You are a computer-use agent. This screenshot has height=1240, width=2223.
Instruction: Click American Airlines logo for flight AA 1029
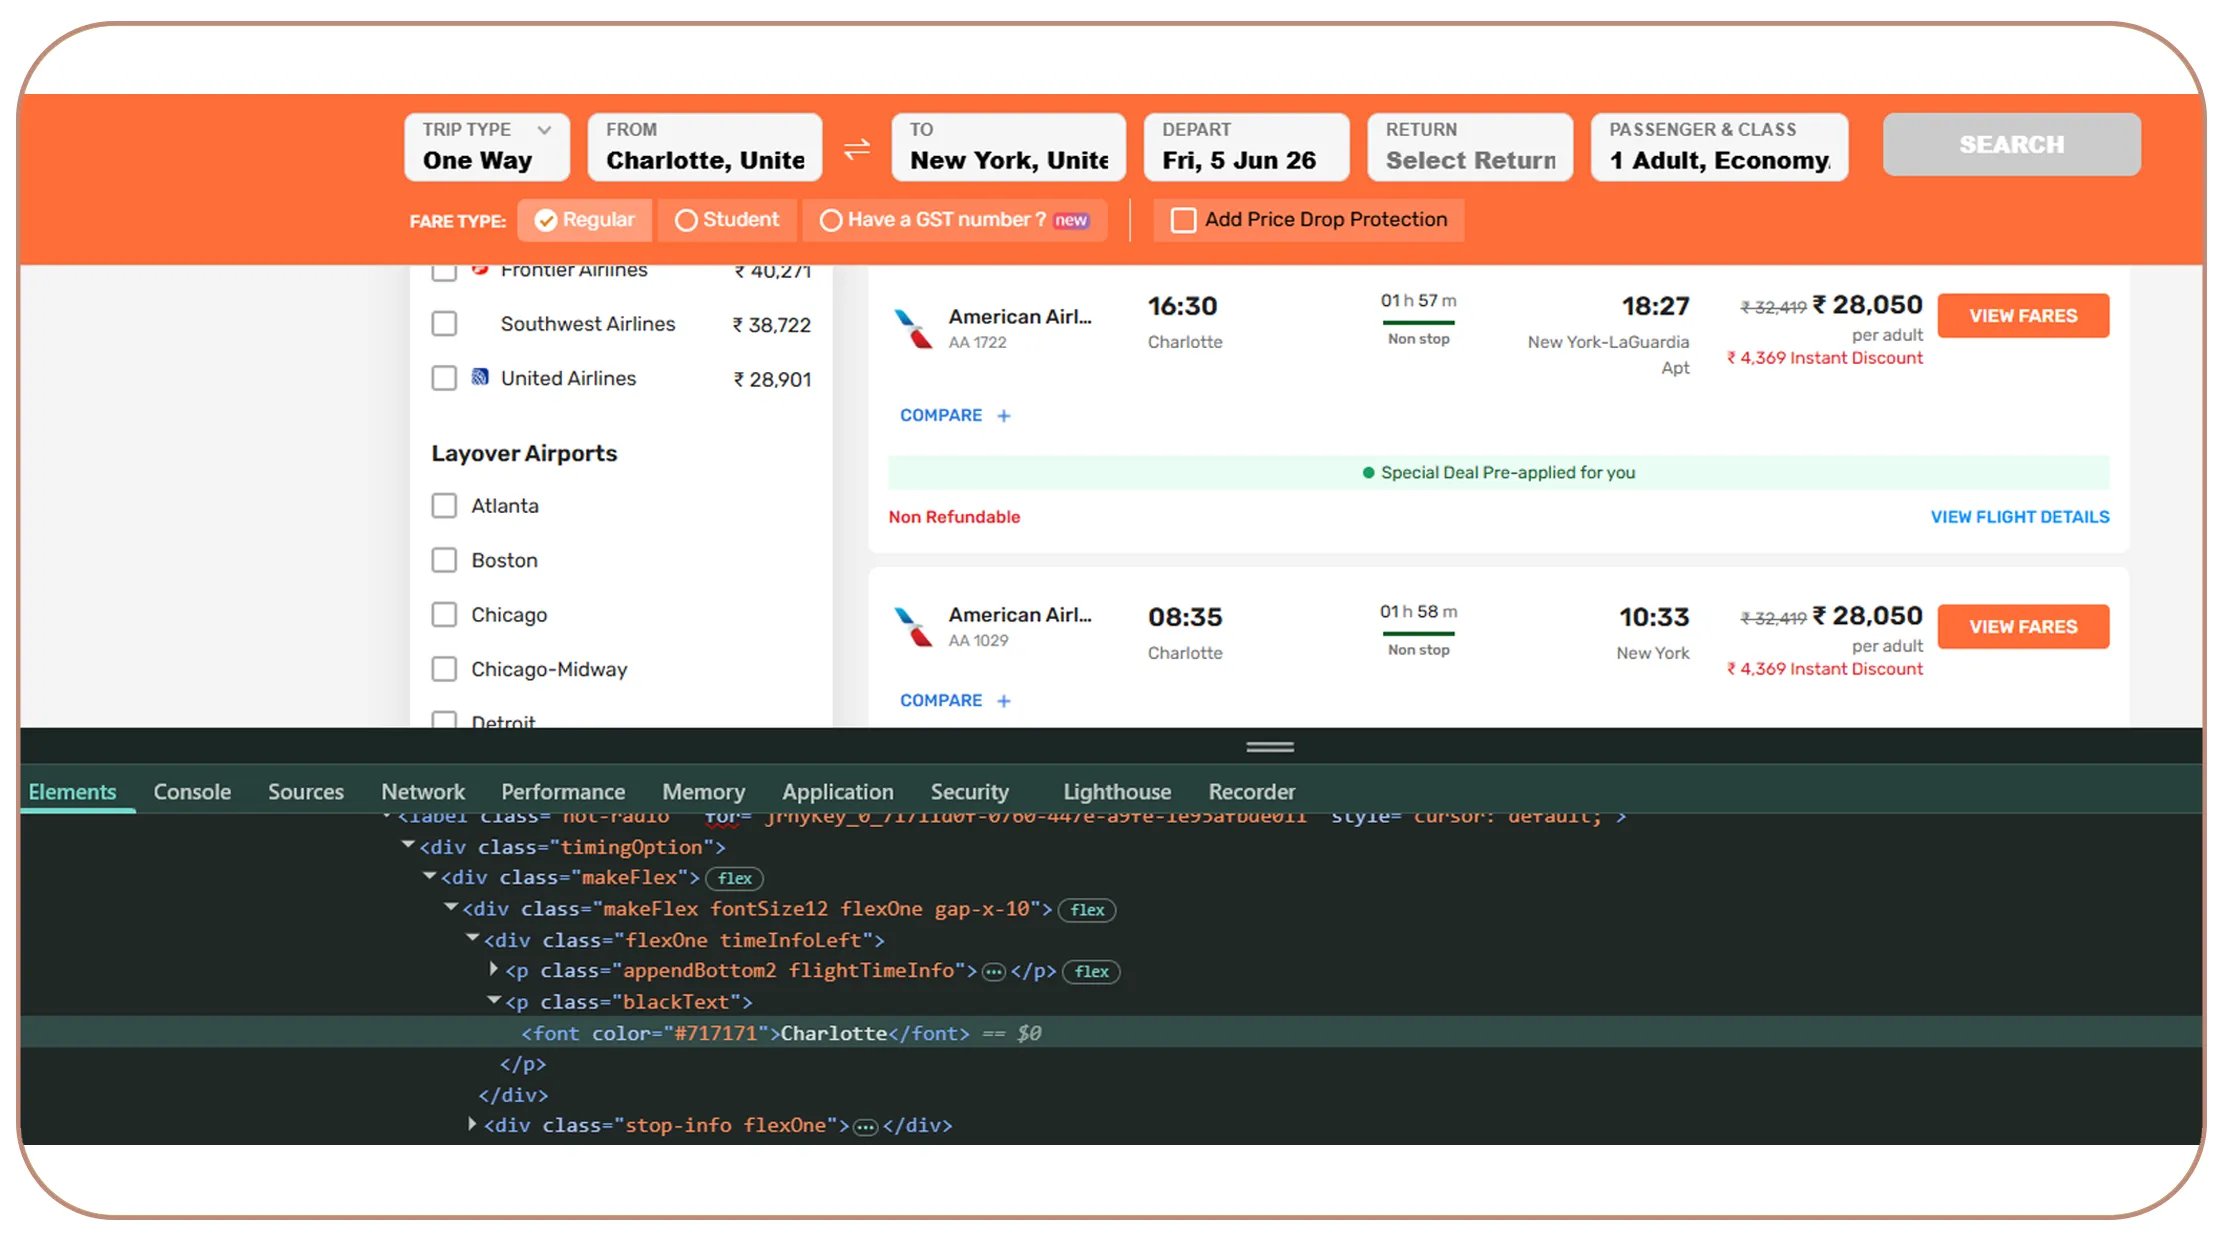(912, 627)
